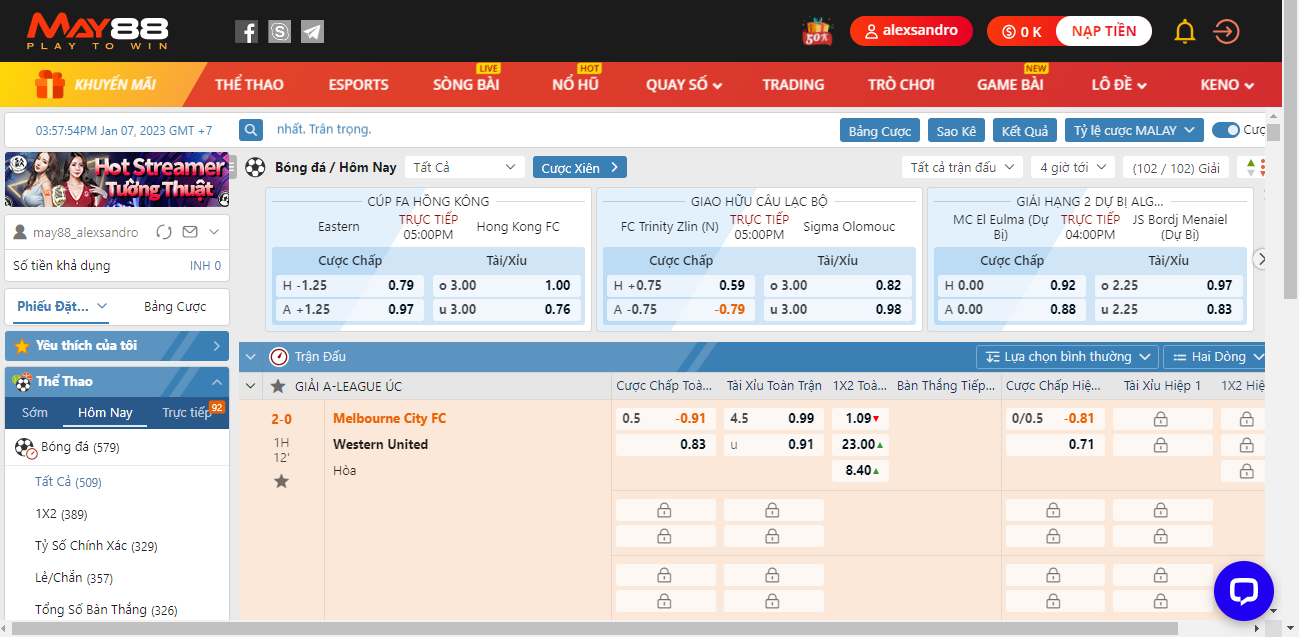Open the notification bell

pyautogui.click(x=1185, y=32)
